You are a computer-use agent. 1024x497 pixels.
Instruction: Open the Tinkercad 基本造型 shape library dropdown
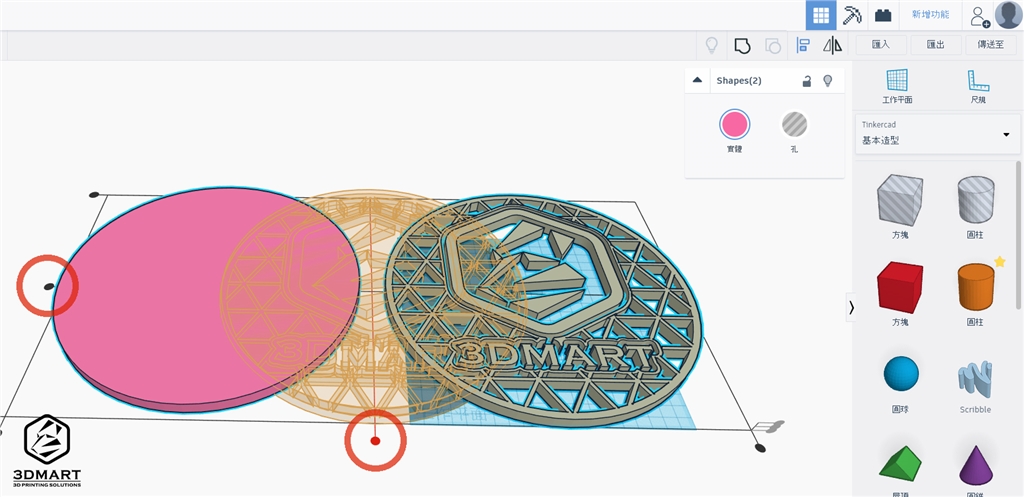tap(935, 134)
